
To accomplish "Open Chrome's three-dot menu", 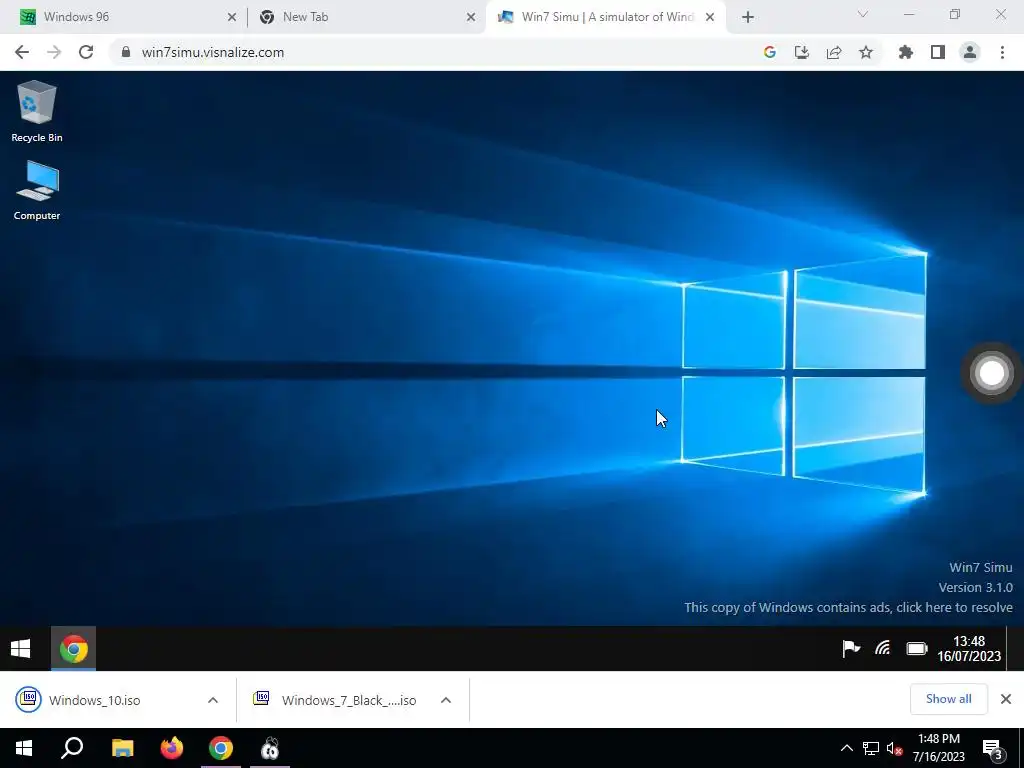I will [1002, 52].
